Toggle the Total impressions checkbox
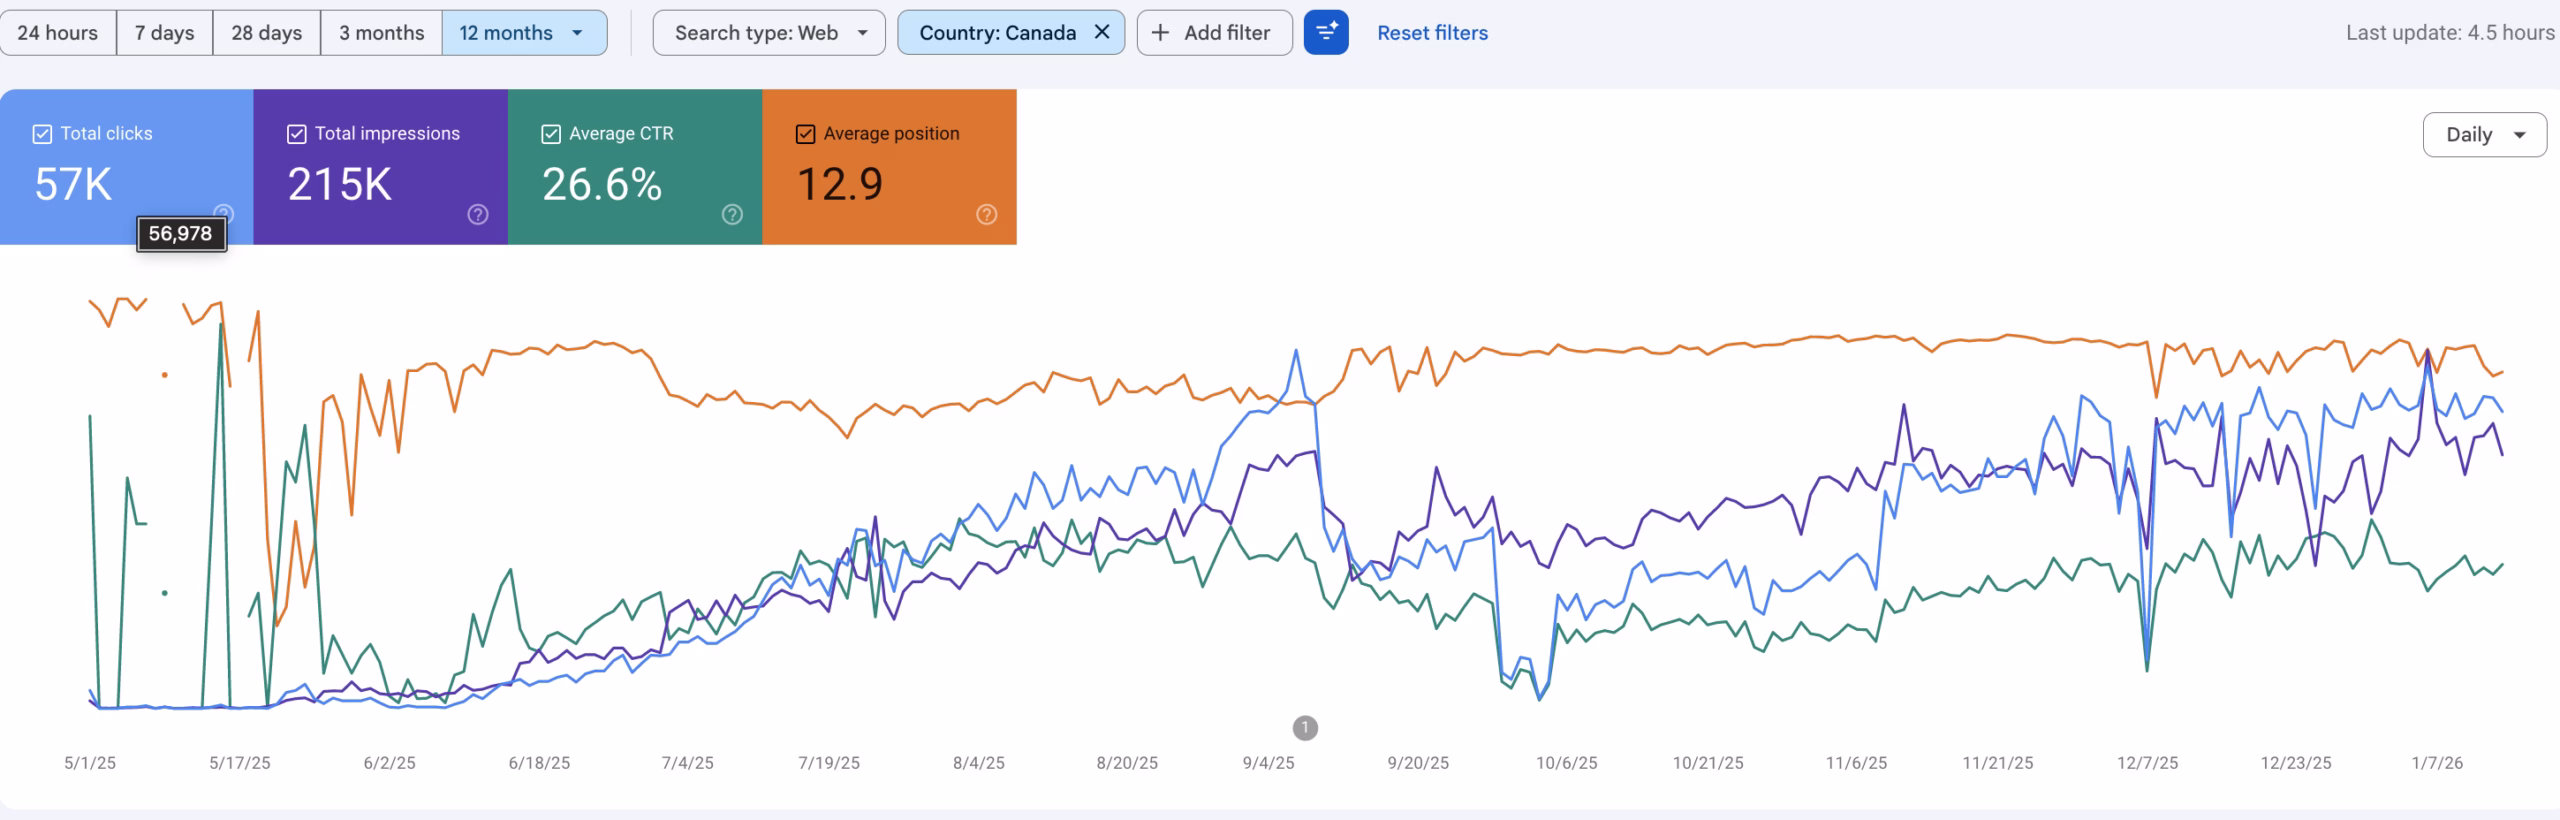 coord(297,134)
